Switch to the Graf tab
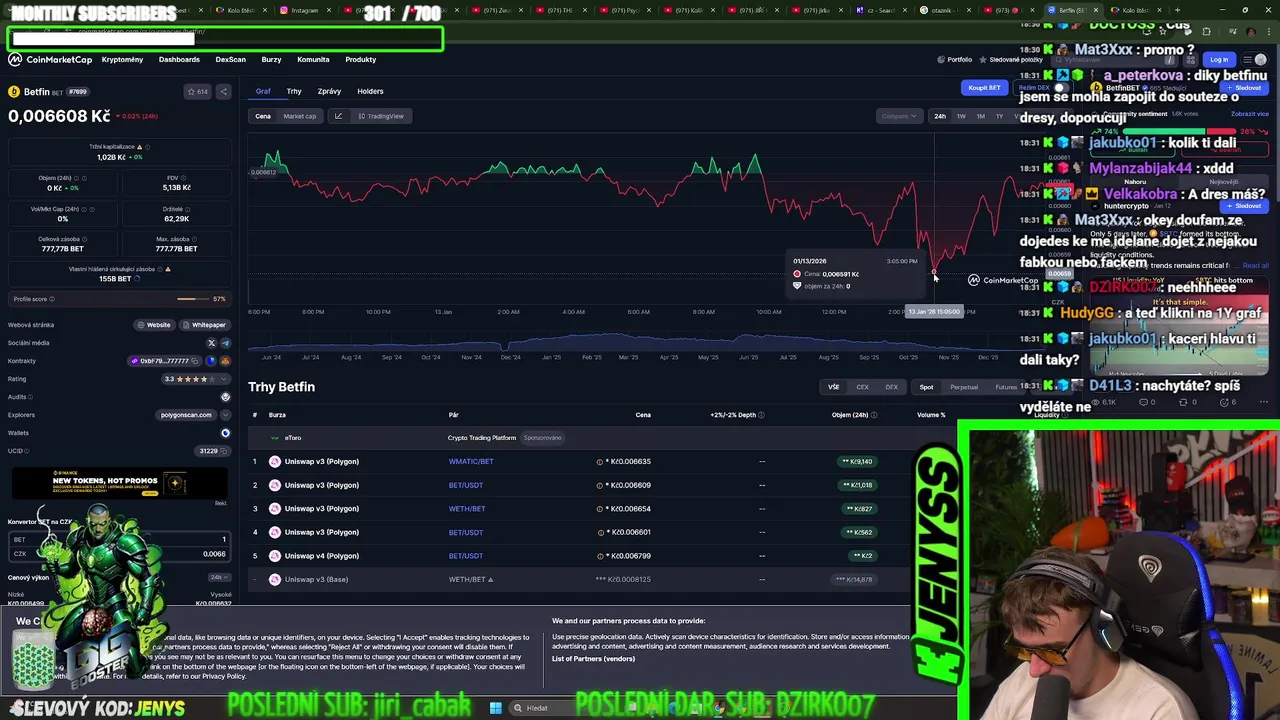1280x720 pixels. (263, 91)
